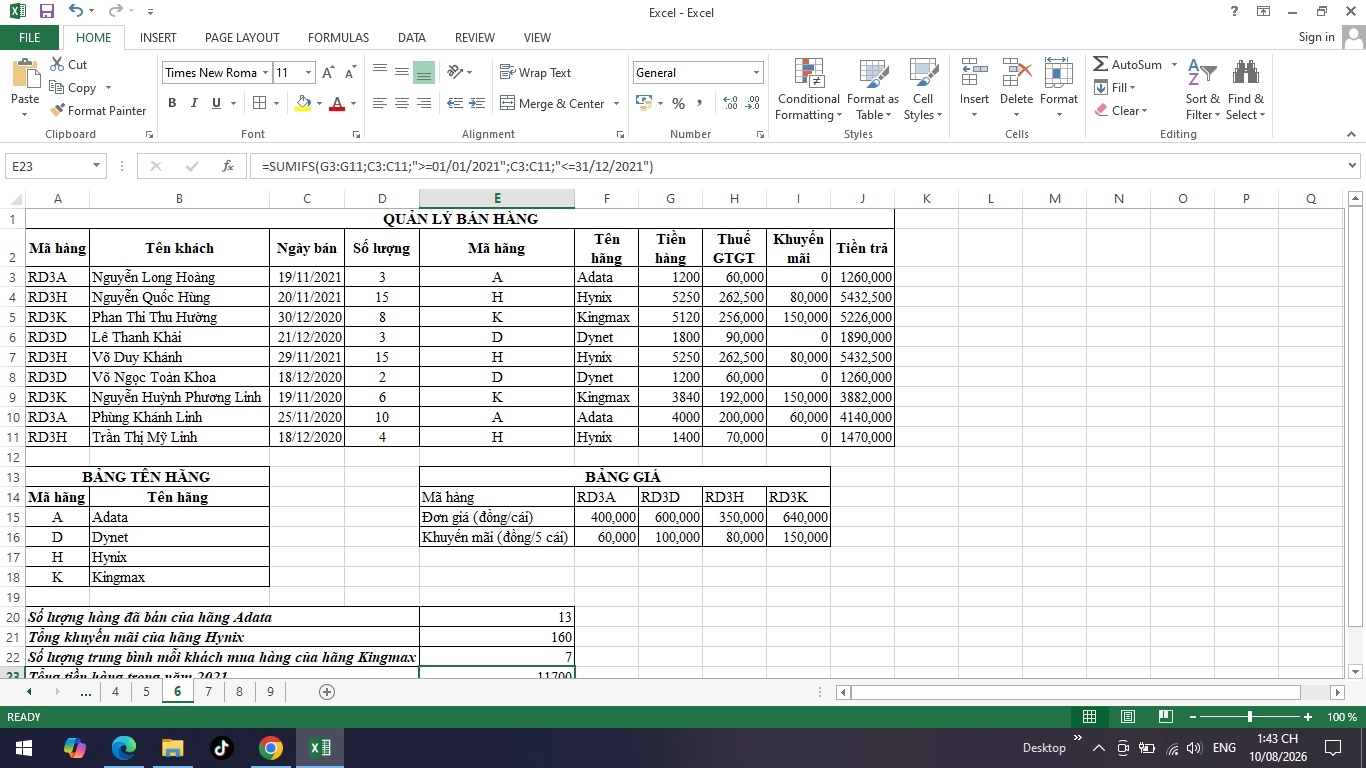
Task: Switch to the DATA tab
Action: [x=411, y=38]
